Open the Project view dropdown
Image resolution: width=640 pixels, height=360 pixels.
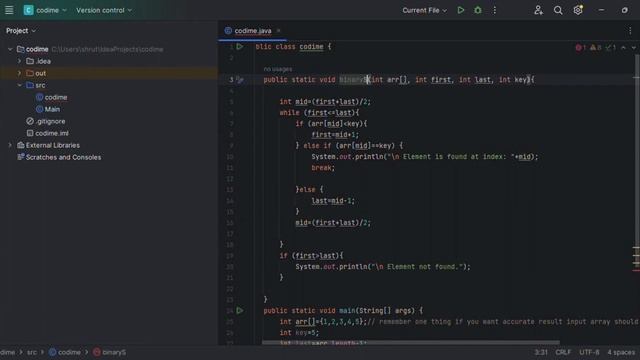tap(21, 31)
